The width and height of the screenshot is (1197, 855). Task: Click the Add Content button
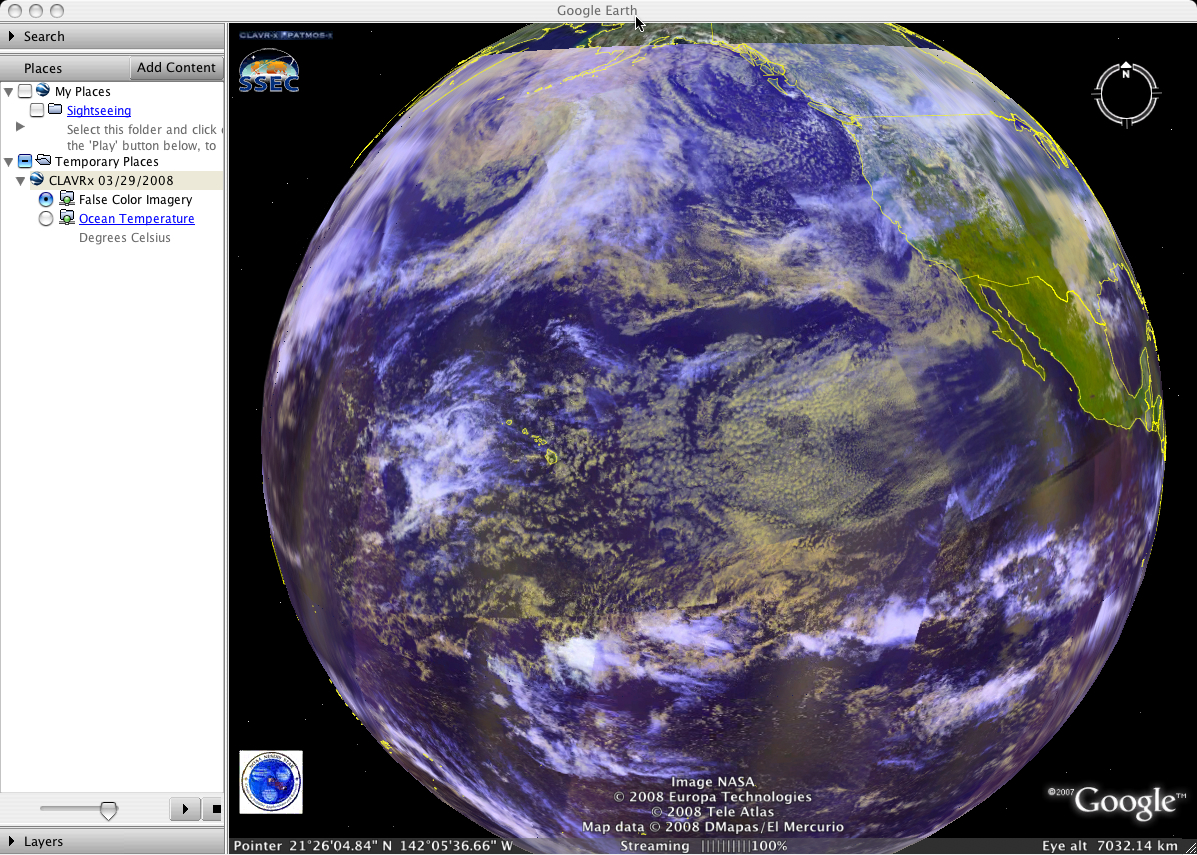coord(176,67)
